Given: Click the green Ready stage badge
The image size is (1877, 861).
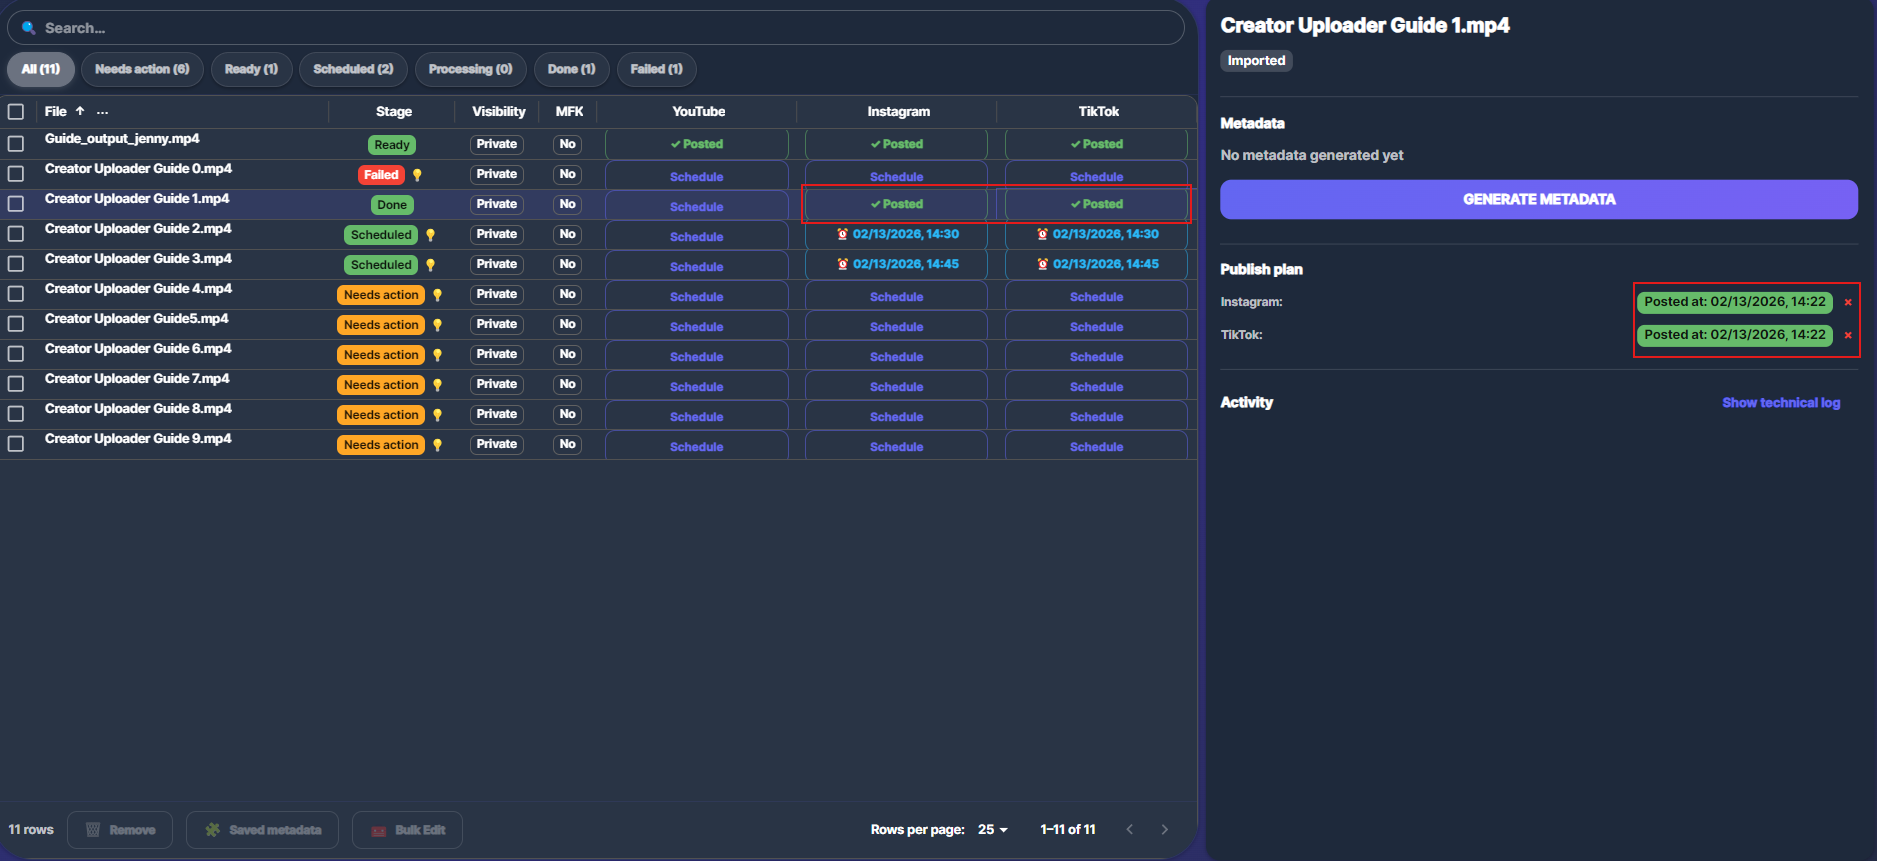Looking at the screenshot, I should pyautogui.click(x=391, y=145).
